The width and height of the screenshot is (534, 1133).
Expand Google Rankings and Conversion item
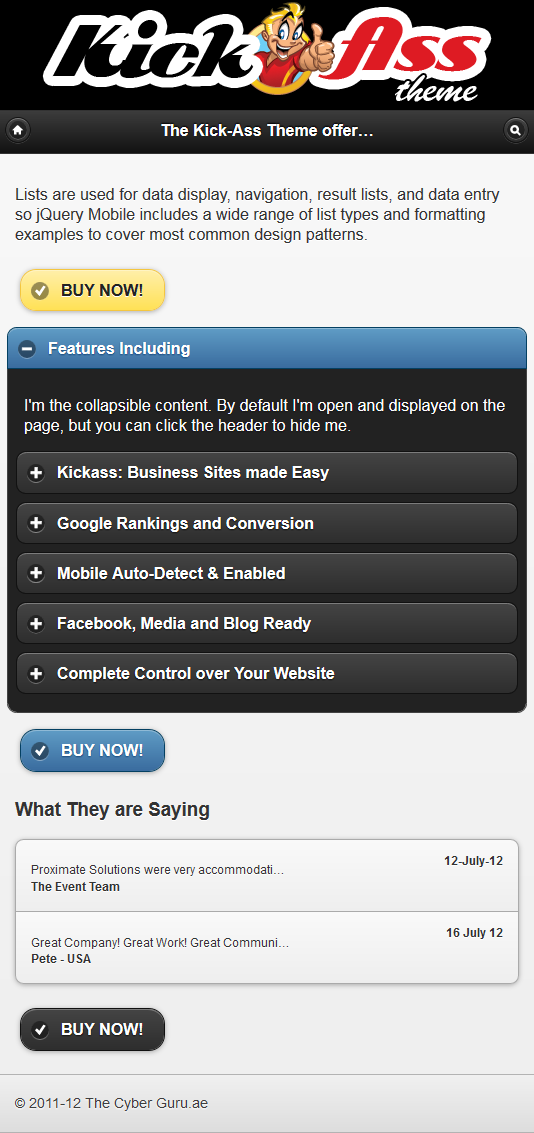[267, 523]
